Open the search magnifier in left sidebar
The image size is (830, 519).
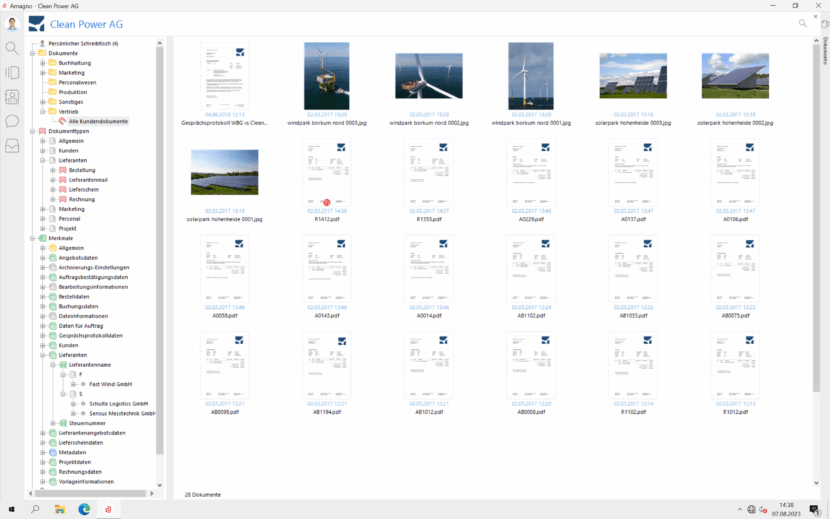(12, 48)
